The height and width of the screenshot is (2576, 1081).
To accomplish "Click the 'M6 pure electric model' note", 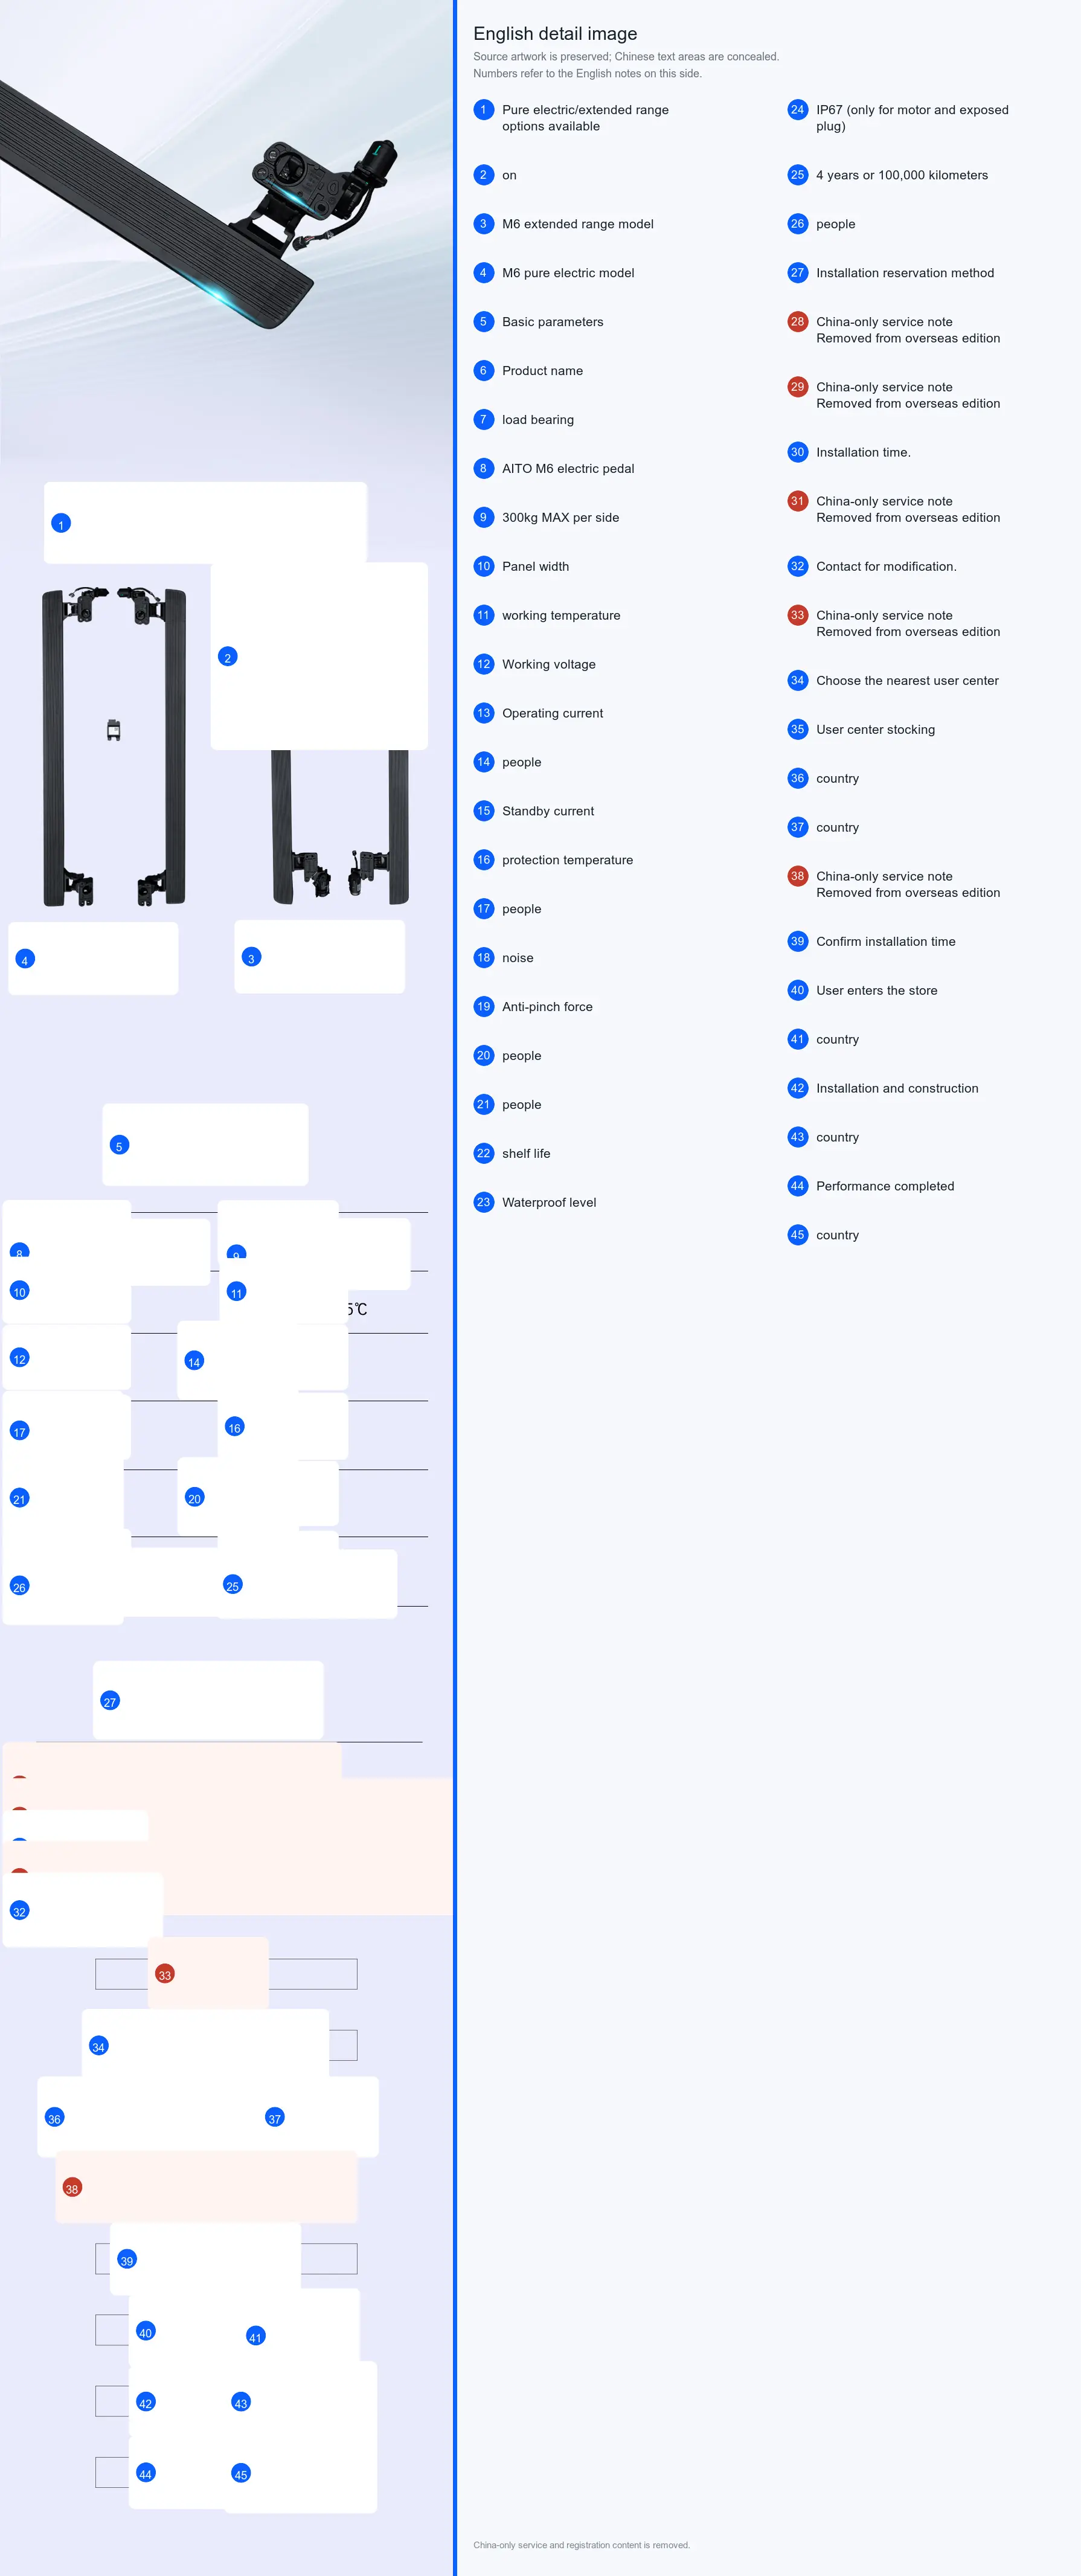I will click(568, 273).
